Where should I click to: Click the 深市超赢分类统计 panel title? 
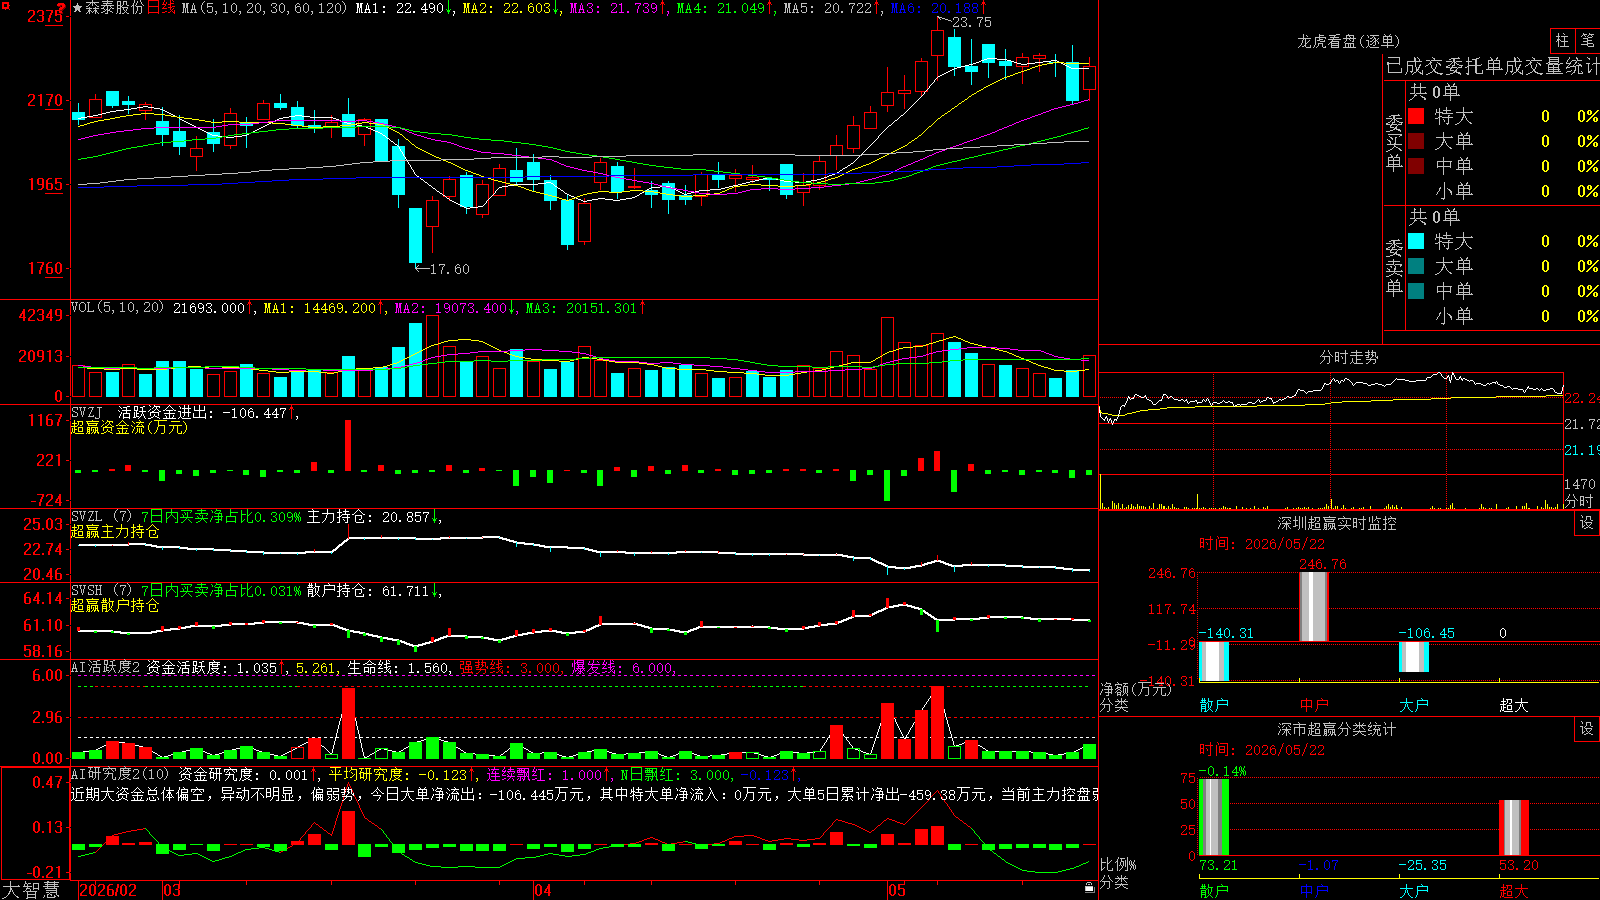pos(1336,729)
